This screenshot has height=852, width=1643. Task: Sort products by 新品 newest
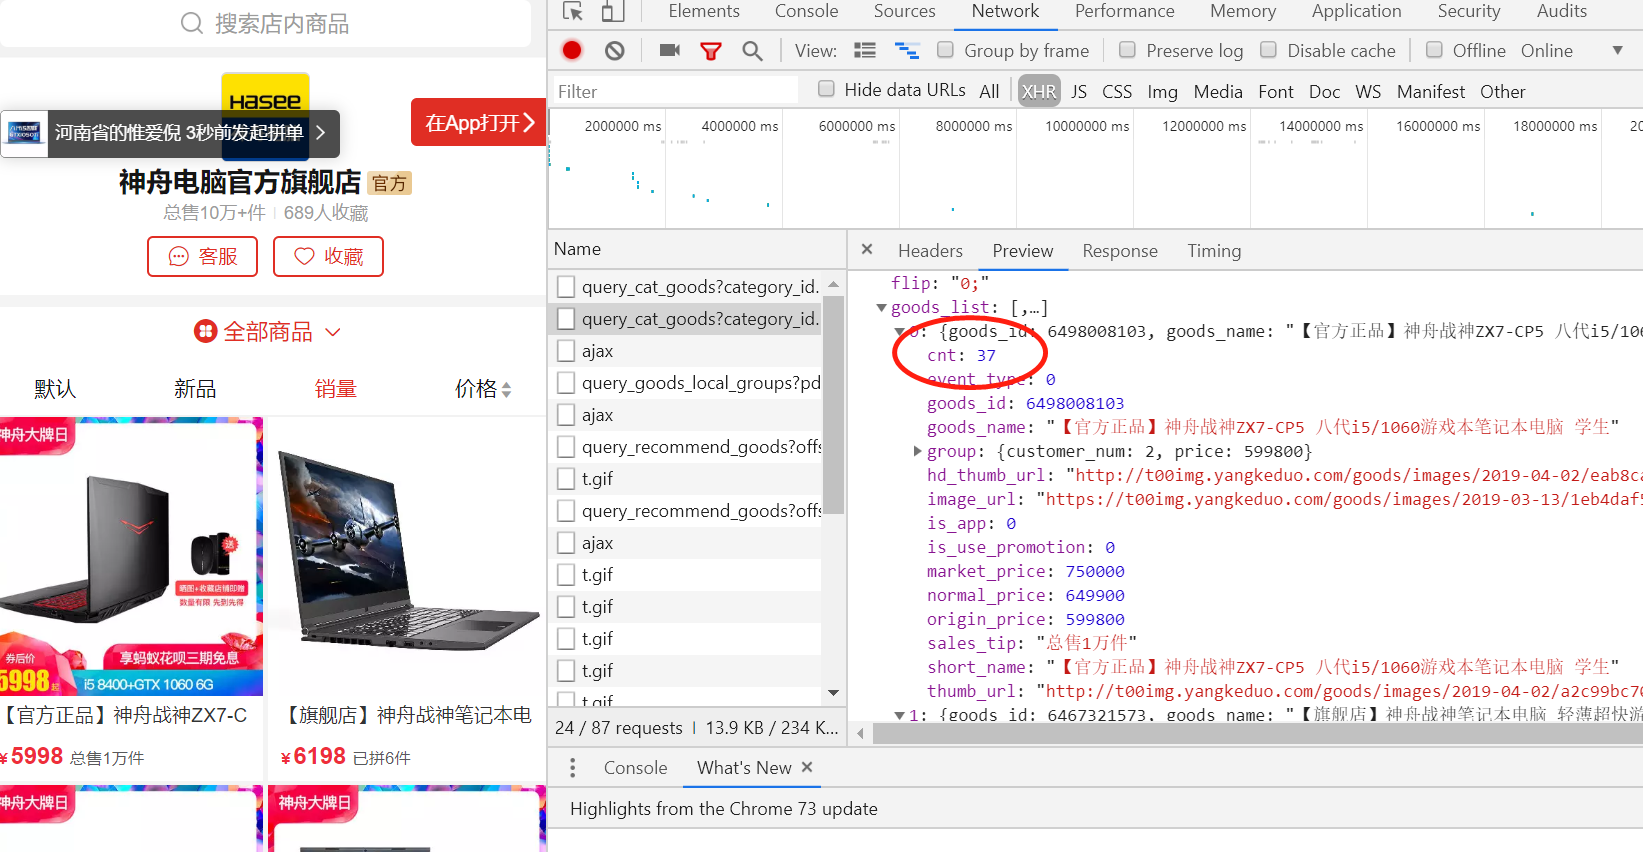[195, 389]
